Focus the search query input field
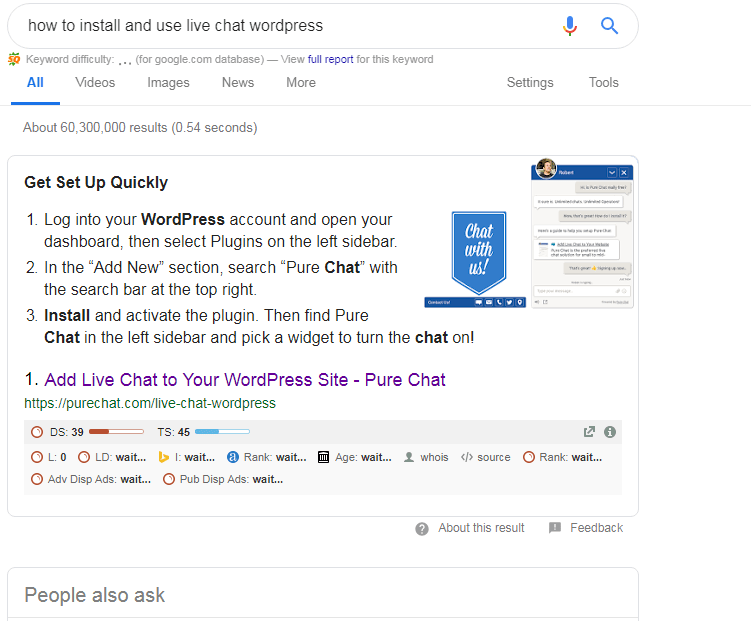751x621 pixels. pyautogui.click(x=287, y=25)
